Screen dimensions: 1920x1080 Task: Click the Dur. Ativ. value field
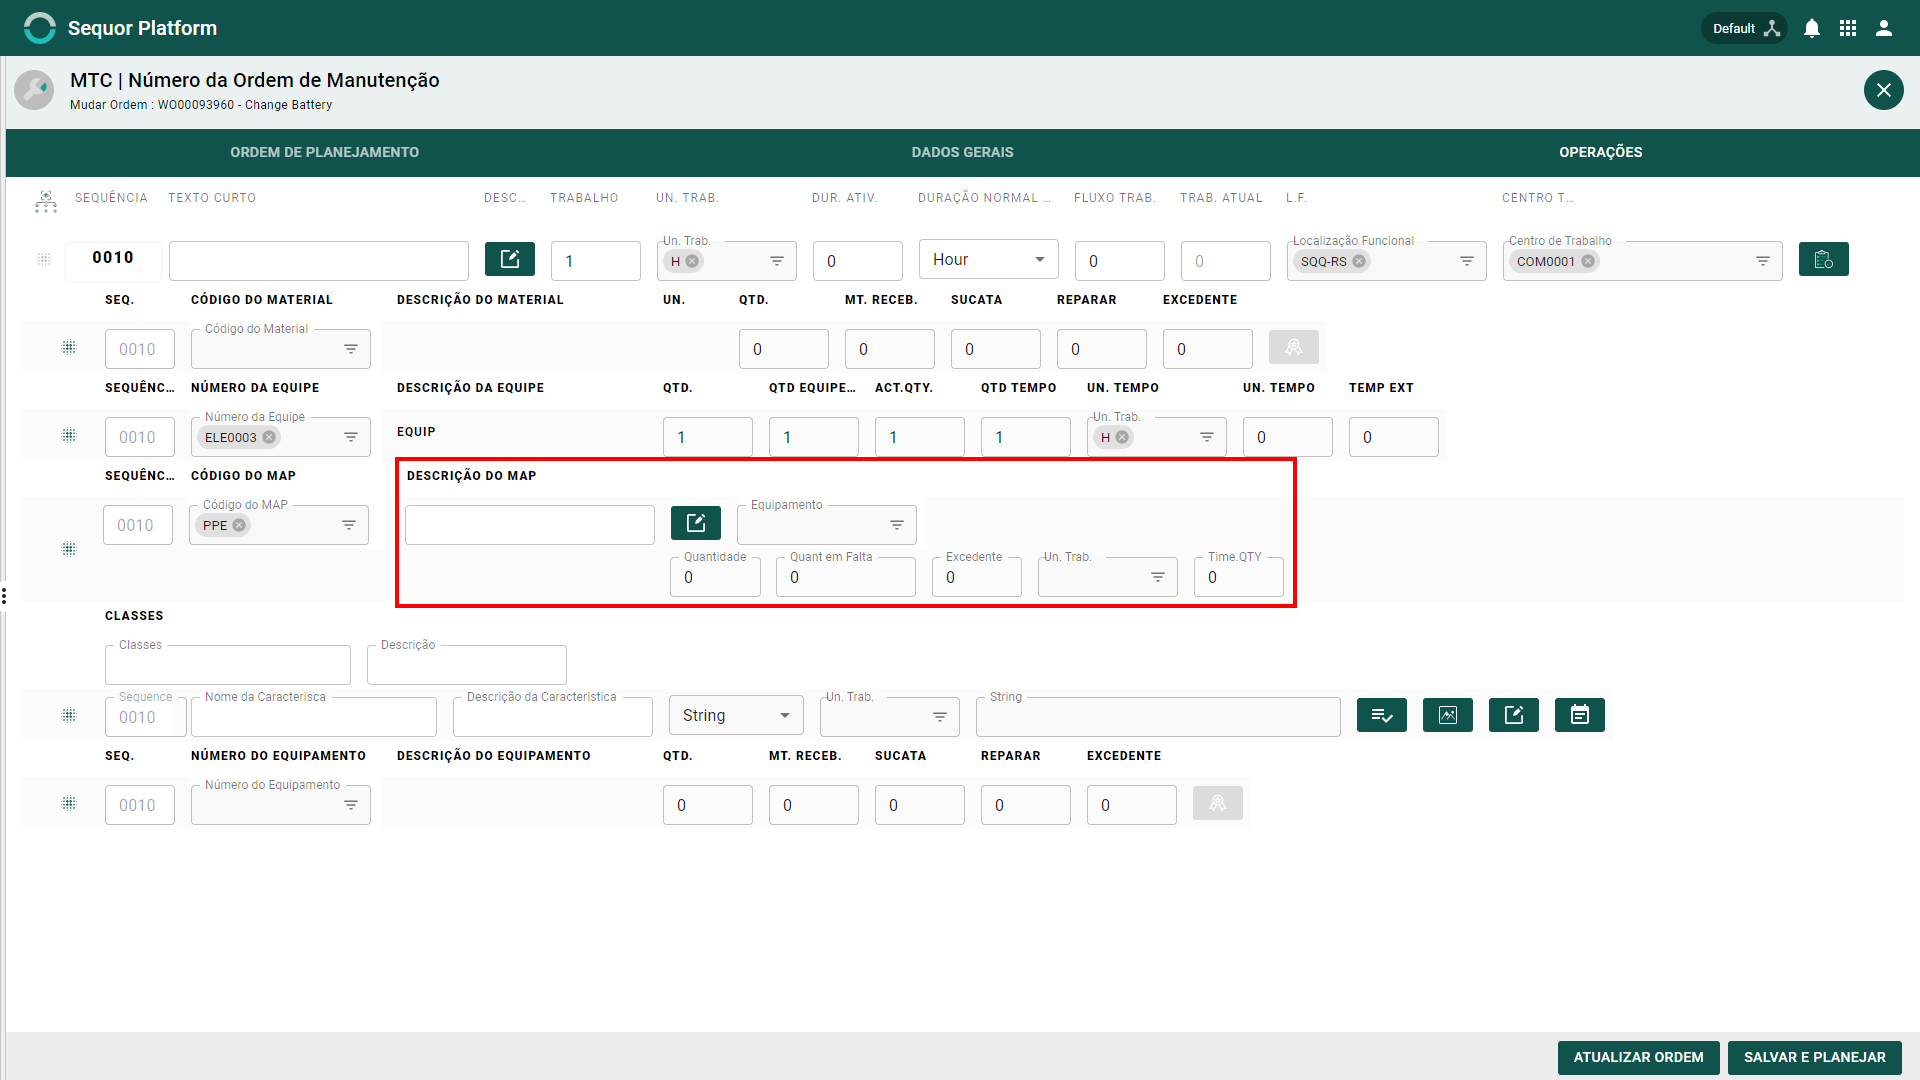tap(858, 261)
